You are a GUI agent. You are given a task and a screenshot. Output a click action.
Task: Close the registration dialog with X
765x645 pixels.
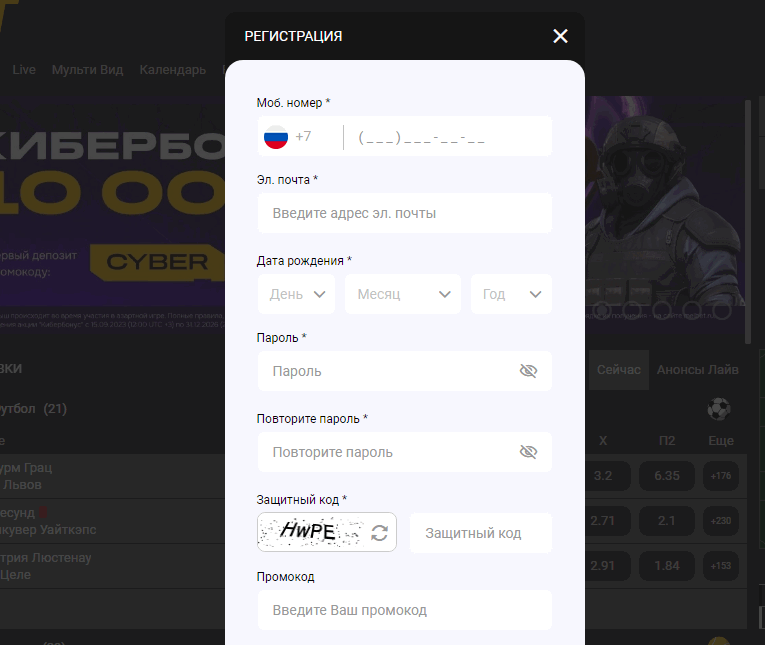(x=560, y=36)
